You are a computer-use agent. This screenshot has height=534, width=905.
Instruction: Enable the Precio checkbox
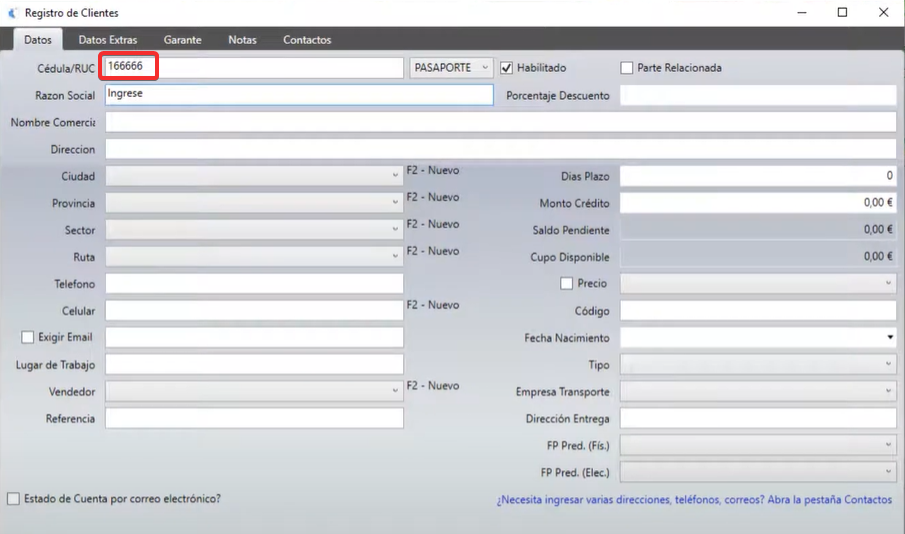pyautogui.click(x=566, y=283)
